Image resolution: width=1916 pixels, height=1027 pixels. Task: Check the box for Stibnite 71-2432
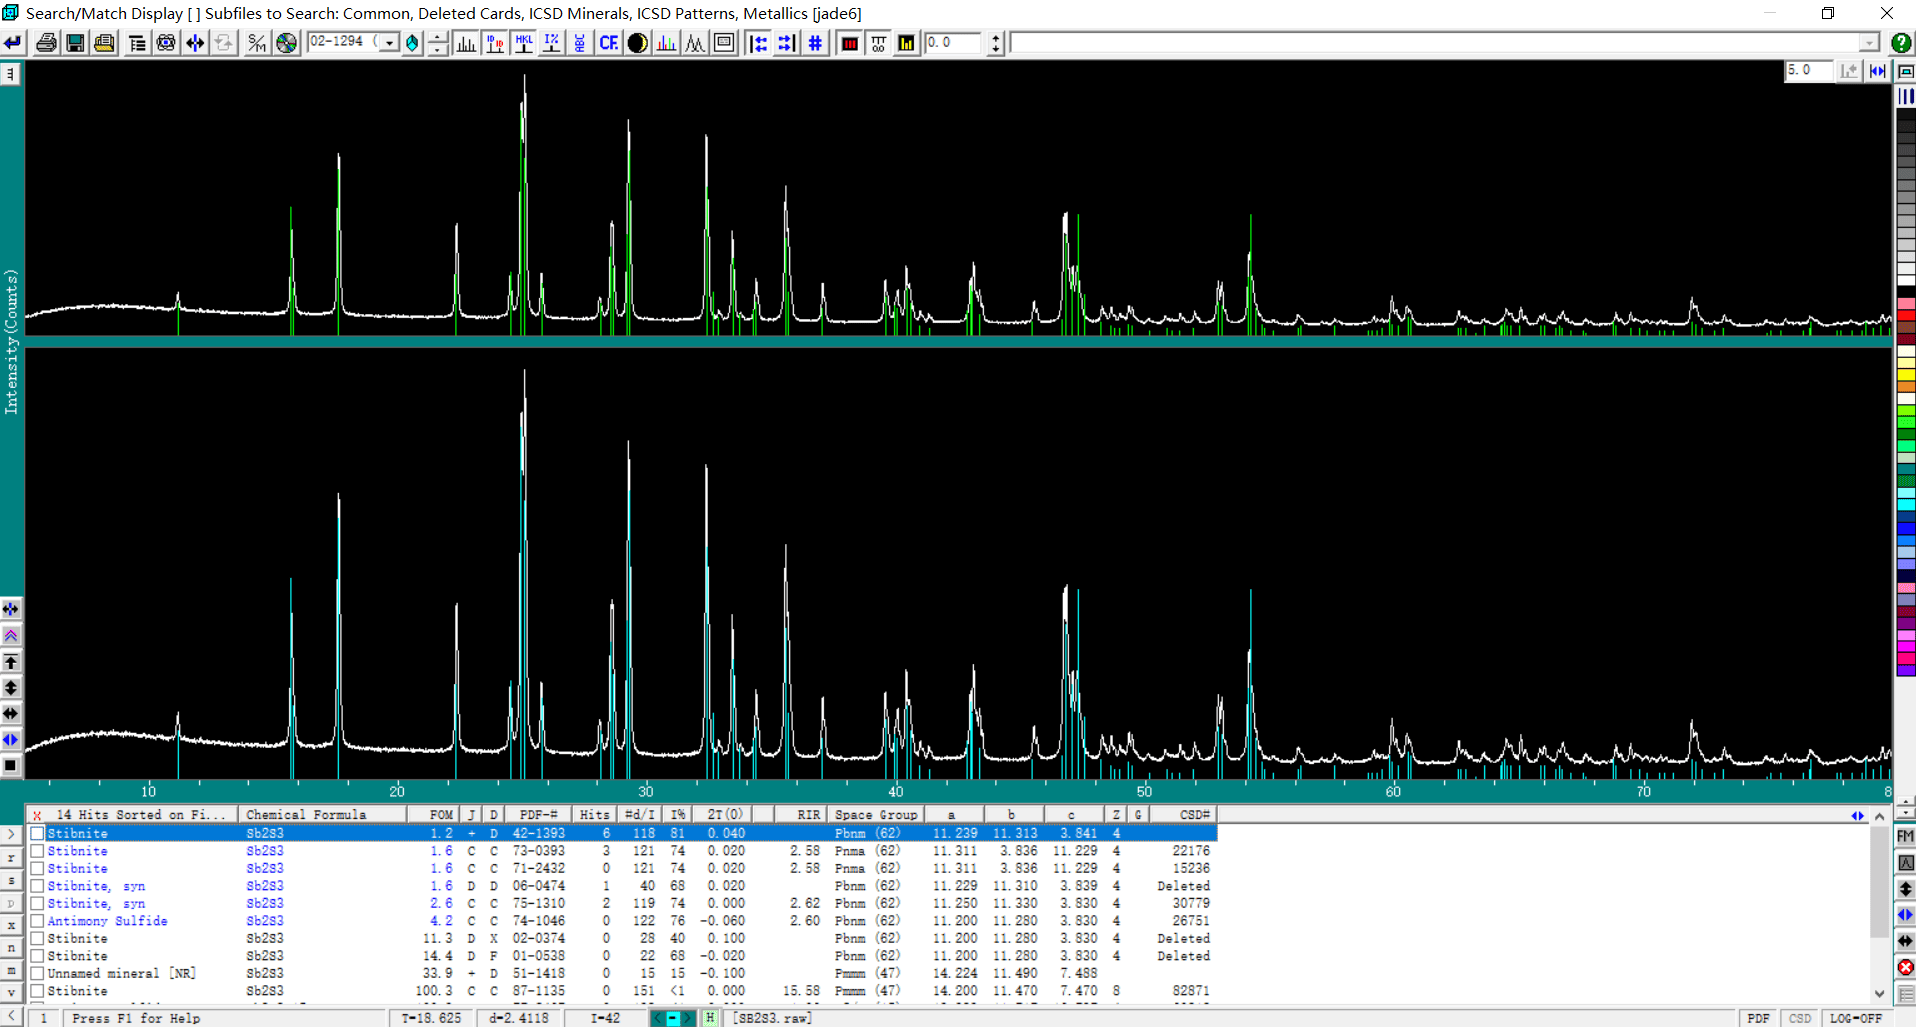[x=38, y=869]
